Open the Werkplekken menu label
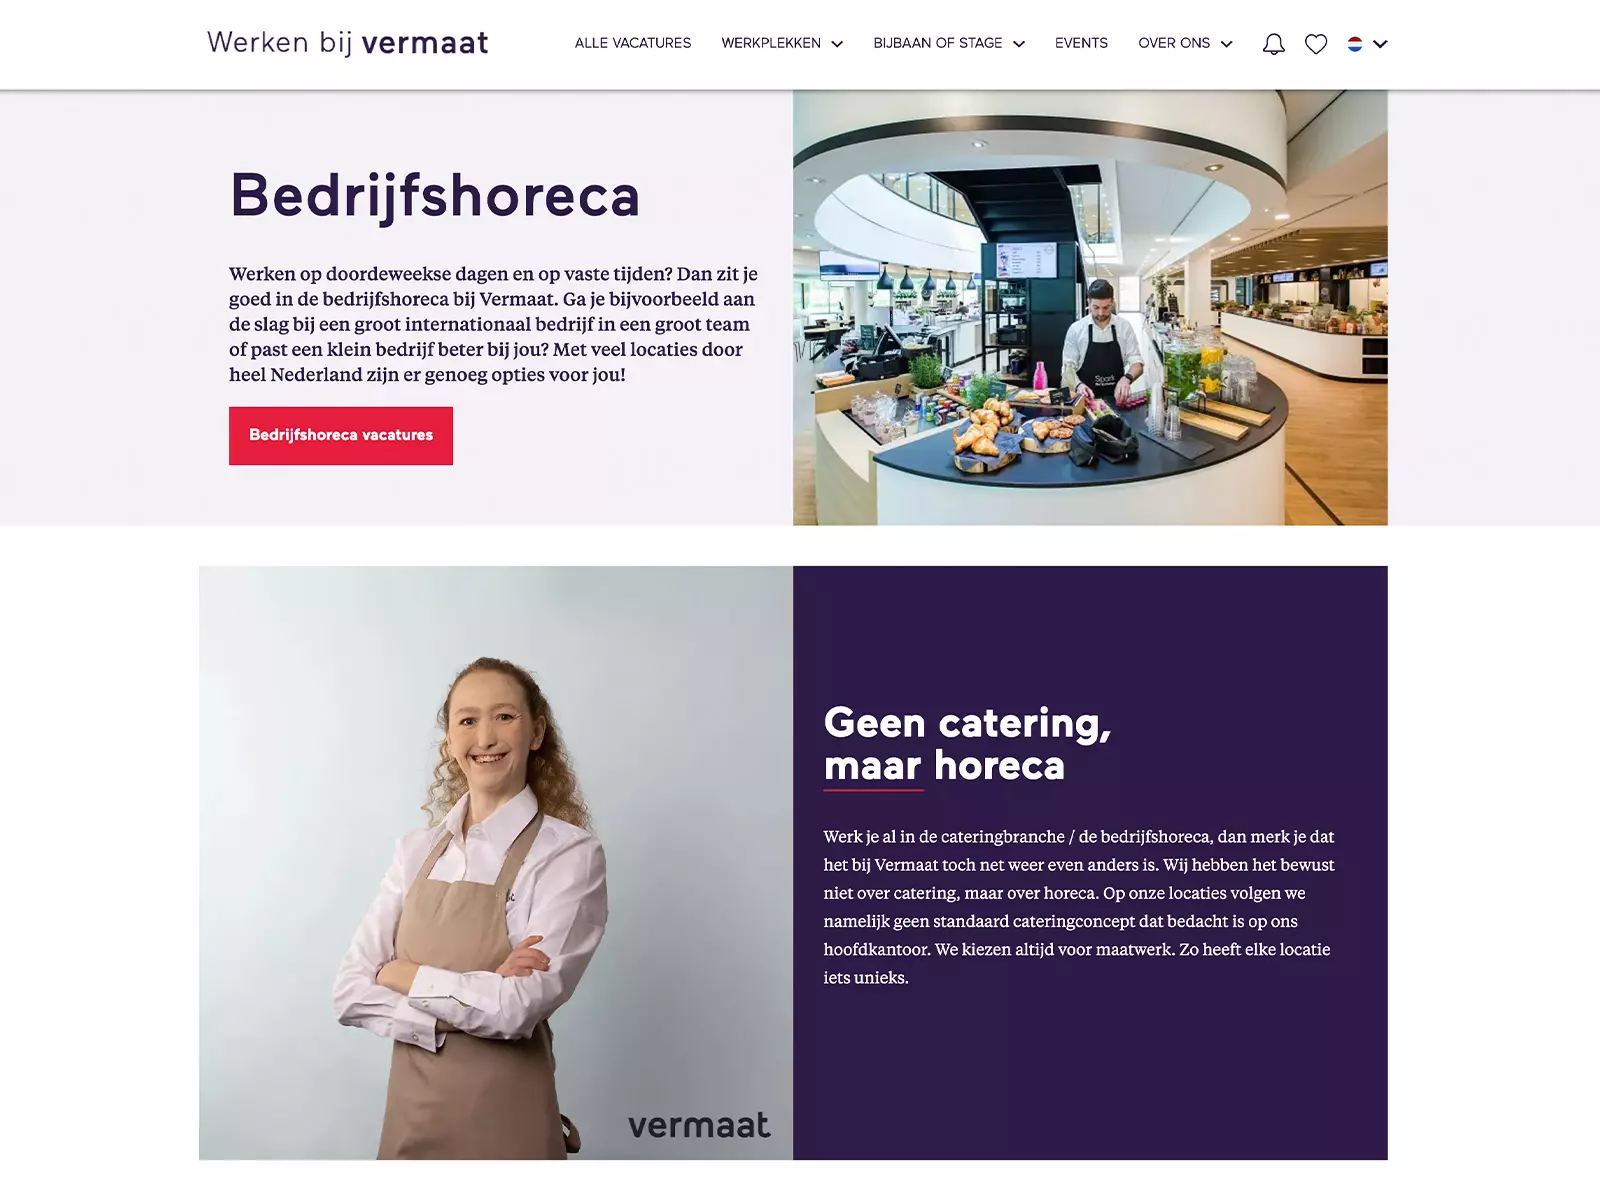This screenshot has height=1200, width=1600. [x=771, y=43]
